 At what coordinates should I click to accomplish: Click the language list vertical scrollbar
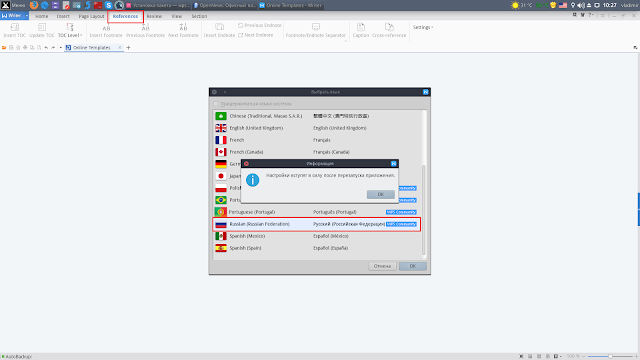[424, 209]
